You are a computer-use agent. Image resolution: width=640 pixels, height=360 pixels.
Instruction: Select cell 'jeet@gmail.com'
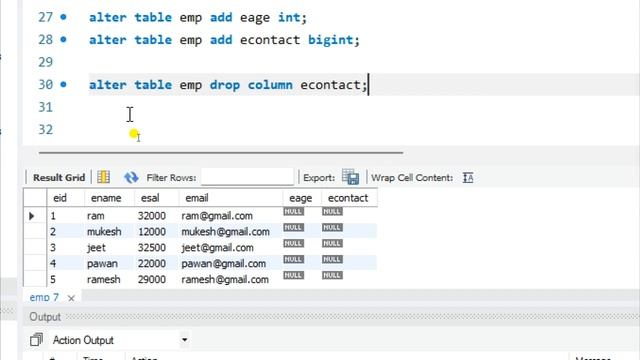(x=218, y=247)
